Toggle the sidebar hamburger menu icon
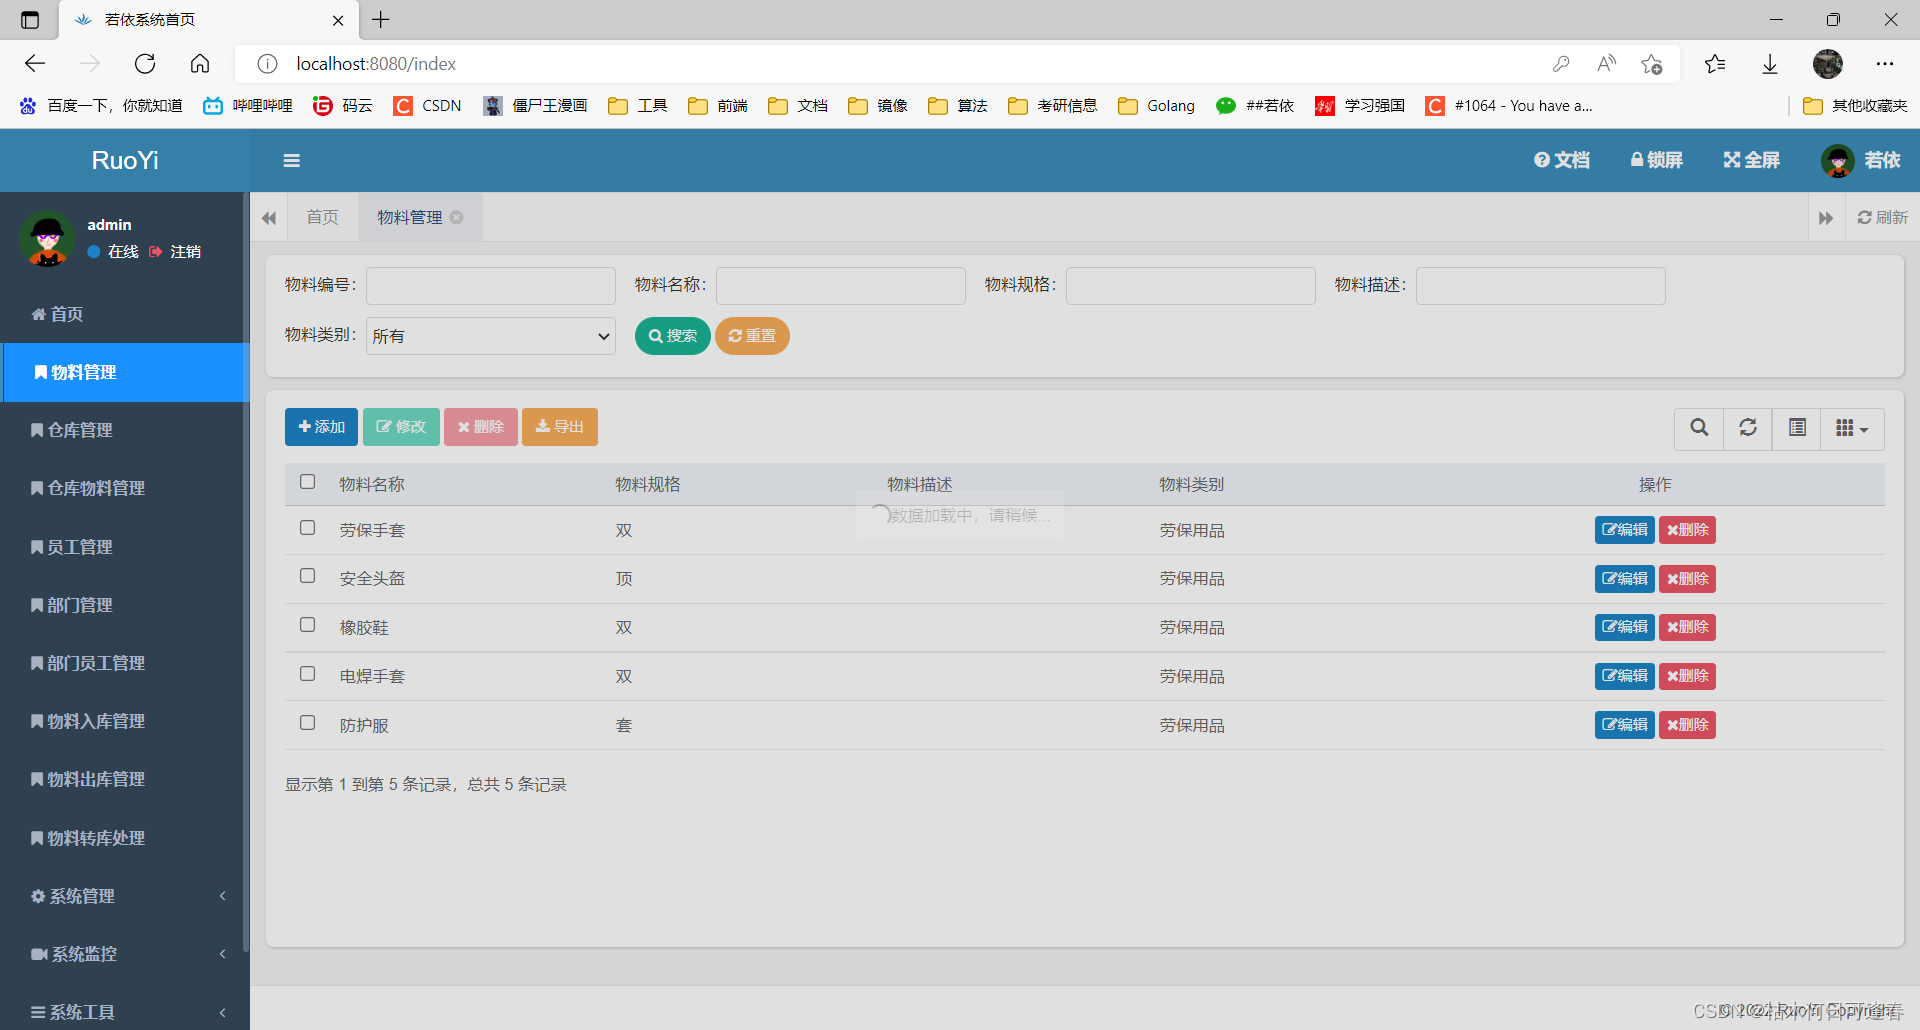The width and height of the screenshot is (1920, 1030). (292, 160)
